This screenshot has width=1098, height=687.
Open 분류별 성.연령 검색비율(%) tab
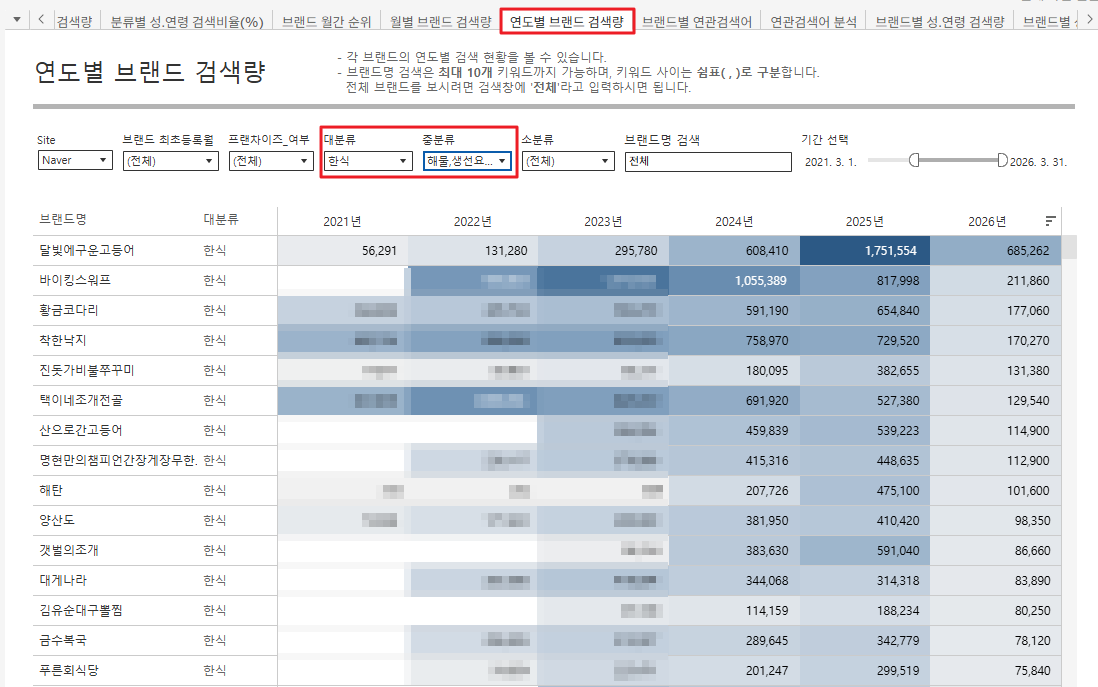(186, 21)
